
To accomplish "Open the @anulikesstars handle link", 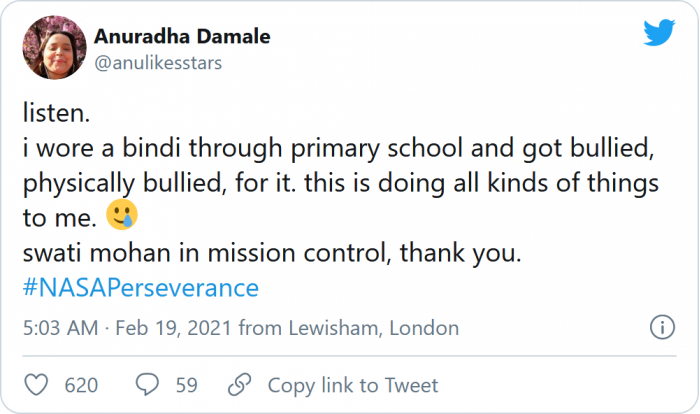I will tap(157, 62).
